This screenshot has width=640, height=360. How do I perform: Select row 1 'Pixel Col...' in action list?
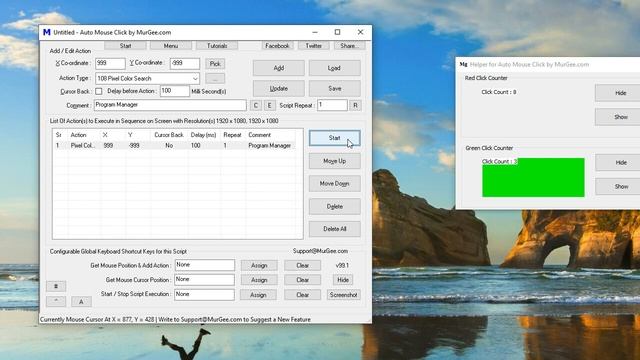pyautogui.click(x=175, y=146)
